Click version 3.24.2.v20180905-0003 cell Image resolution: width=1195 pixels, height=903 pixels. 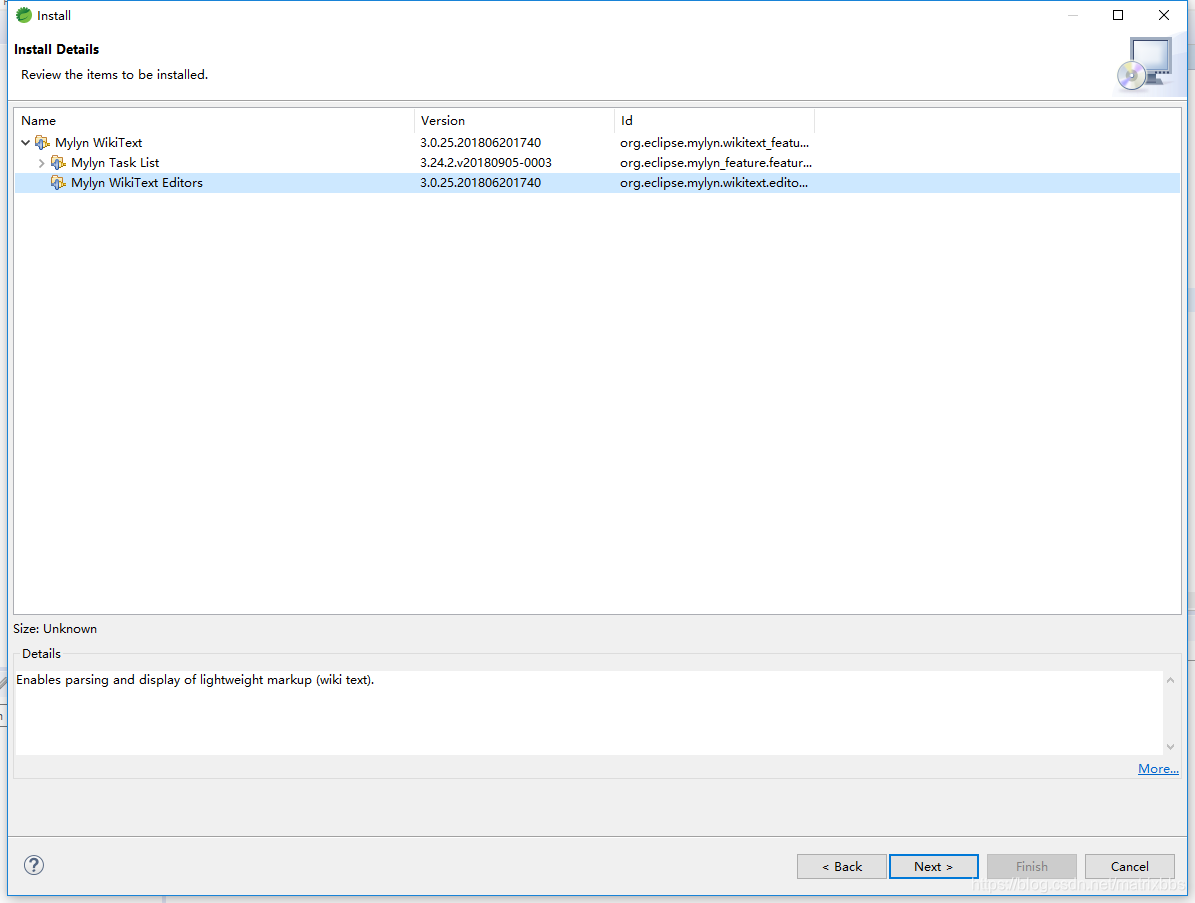tap(485, 162)
